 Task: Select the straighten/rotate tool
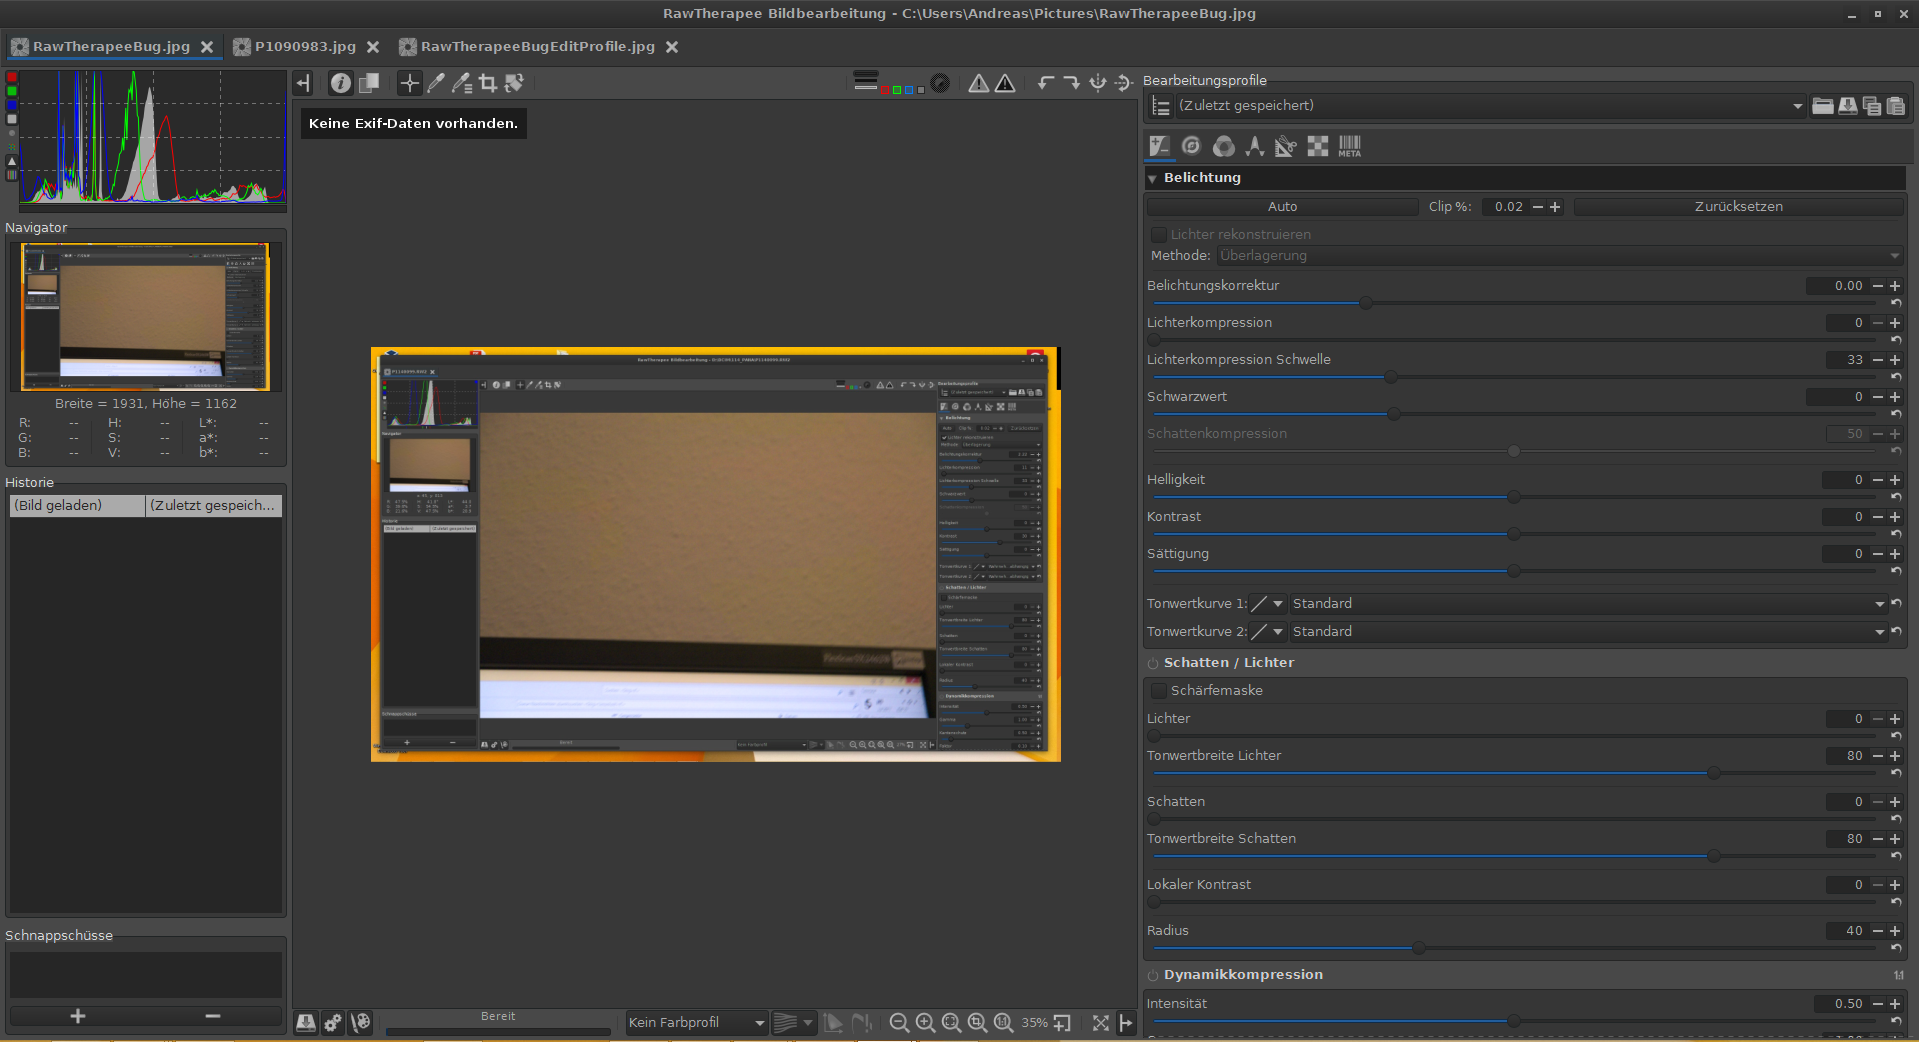[514, 83]
